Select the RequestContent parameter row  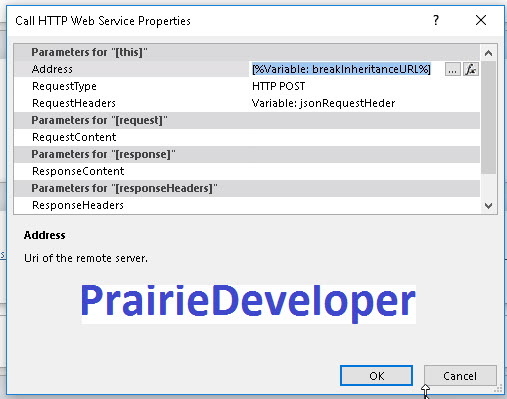coord(247,137)
